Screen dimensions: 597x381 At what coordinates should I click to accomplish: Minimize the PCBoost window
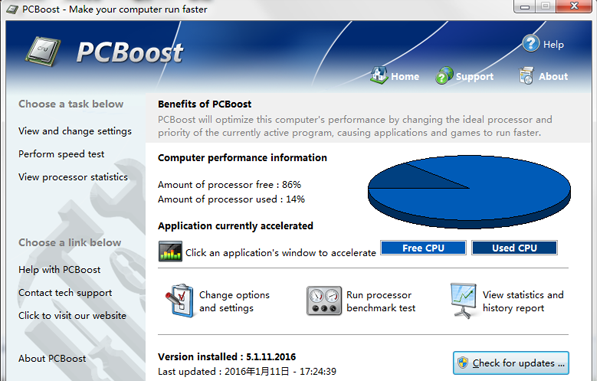tap(525, 6)
